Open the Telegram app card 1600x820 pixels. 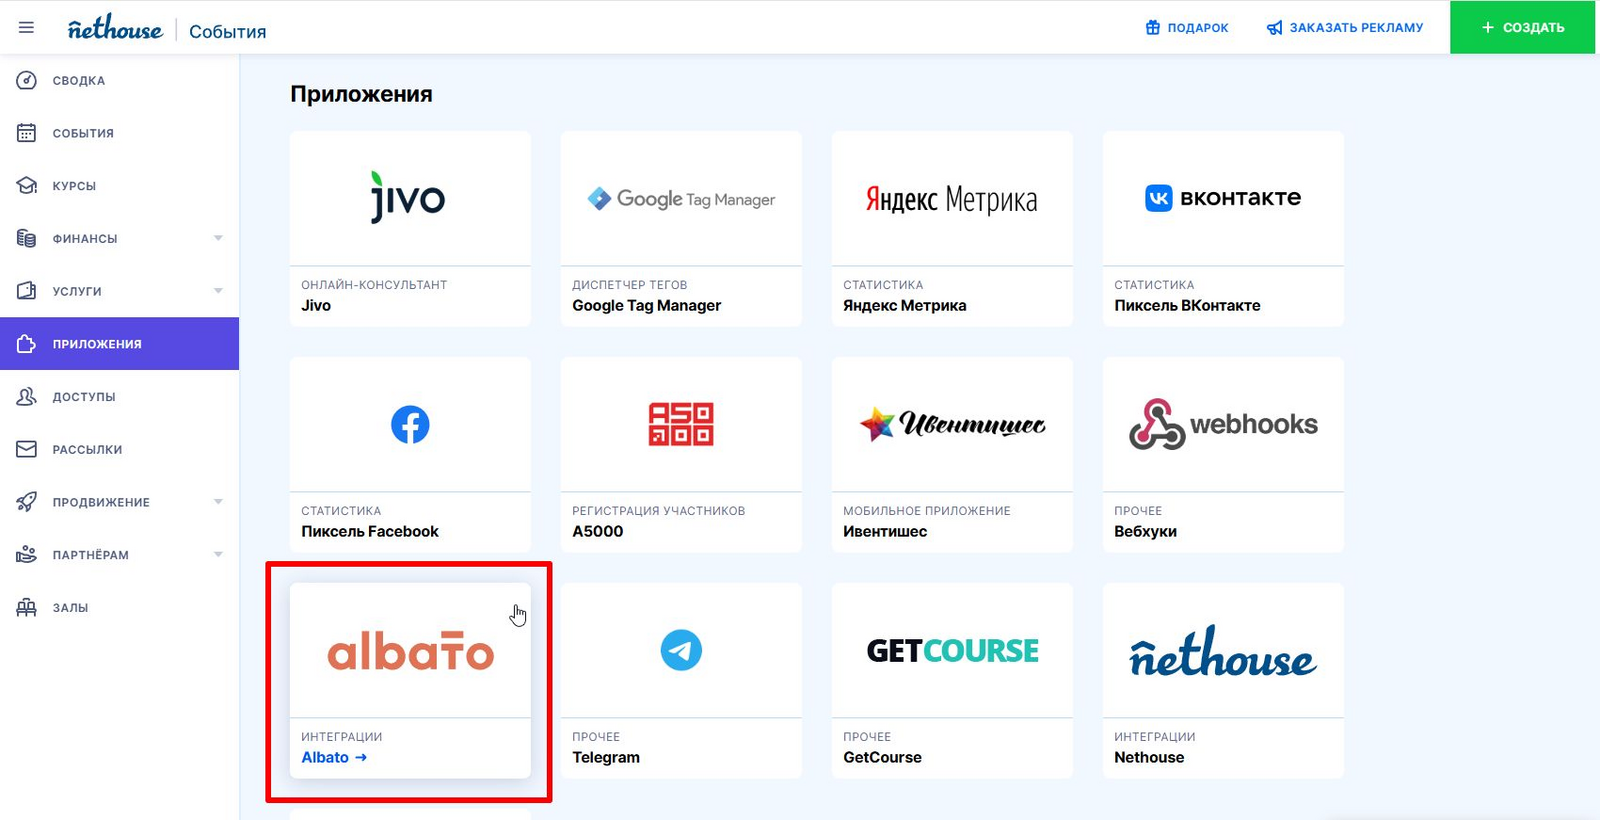(x=681, y=680)
